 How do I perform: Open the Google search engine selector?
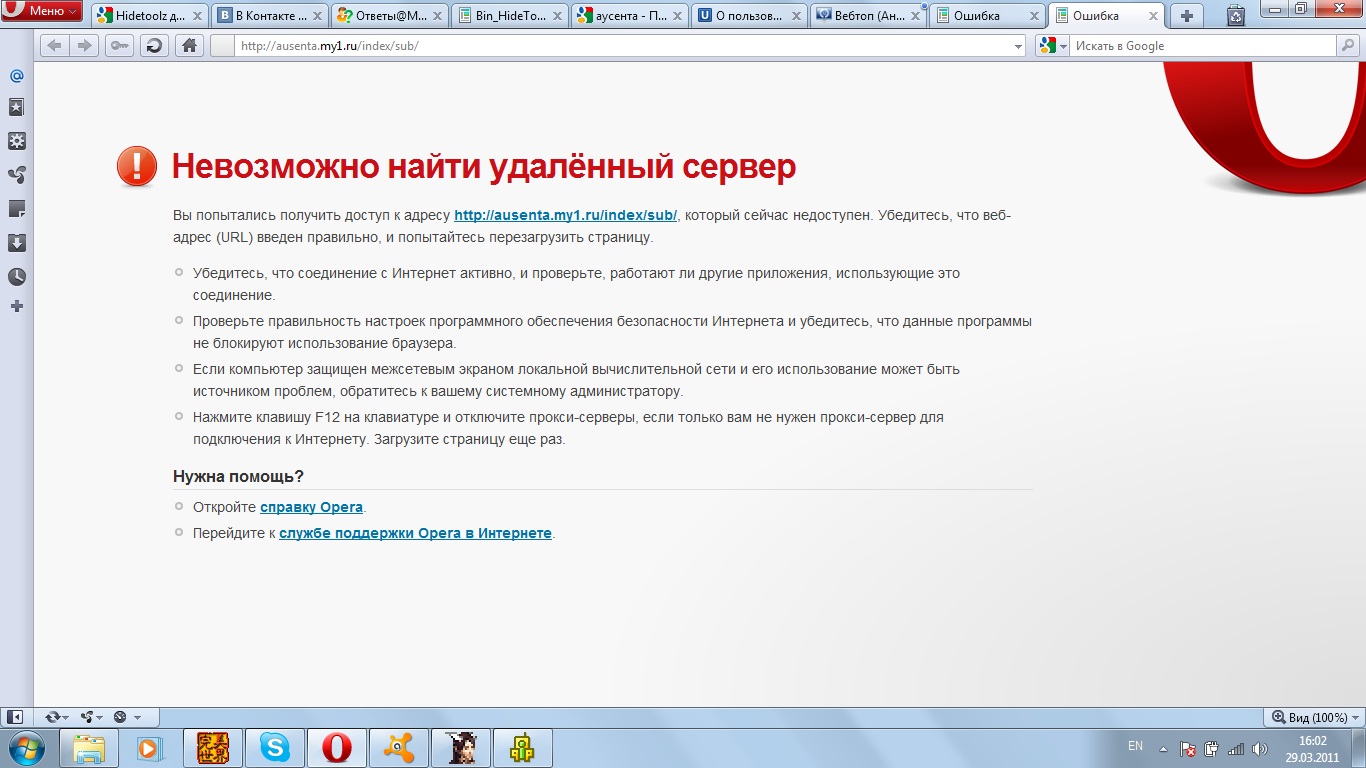1053,46
